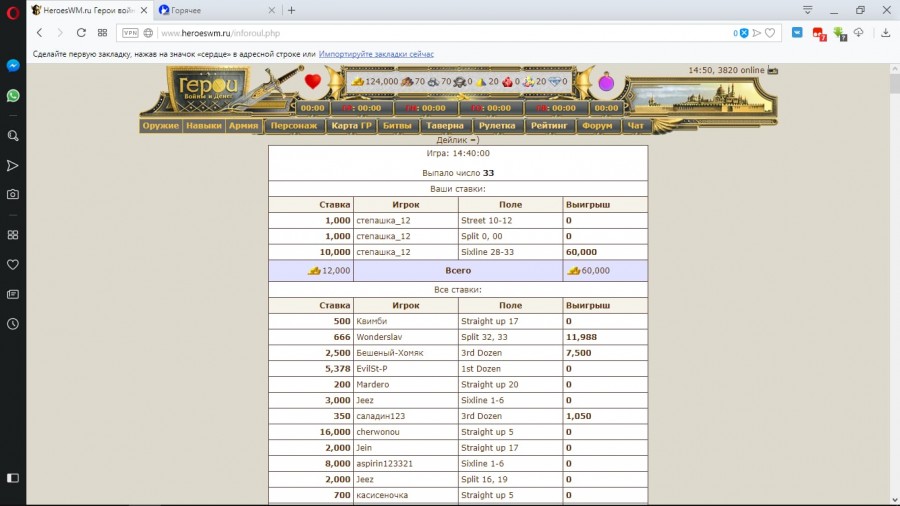
Task: Add page to bookmarks with heart icon
Action: tap(771, 33)
